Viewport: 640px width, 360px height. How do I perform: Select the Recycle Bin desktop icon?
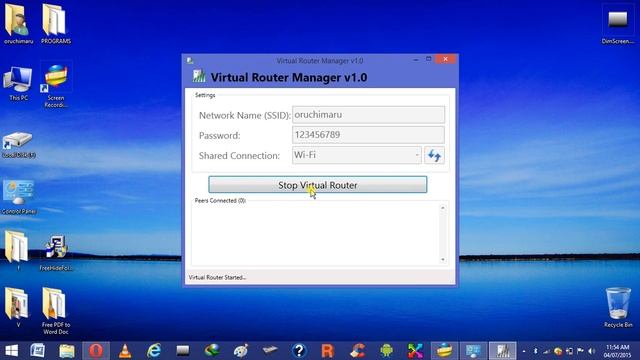pos(618,307)
